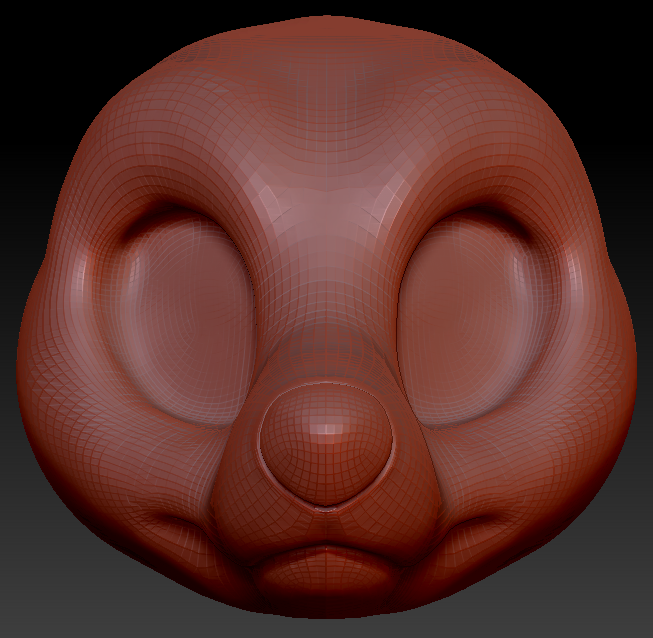
Task: Click the bridge between the two eye sockets
Action: pos(325,290)
